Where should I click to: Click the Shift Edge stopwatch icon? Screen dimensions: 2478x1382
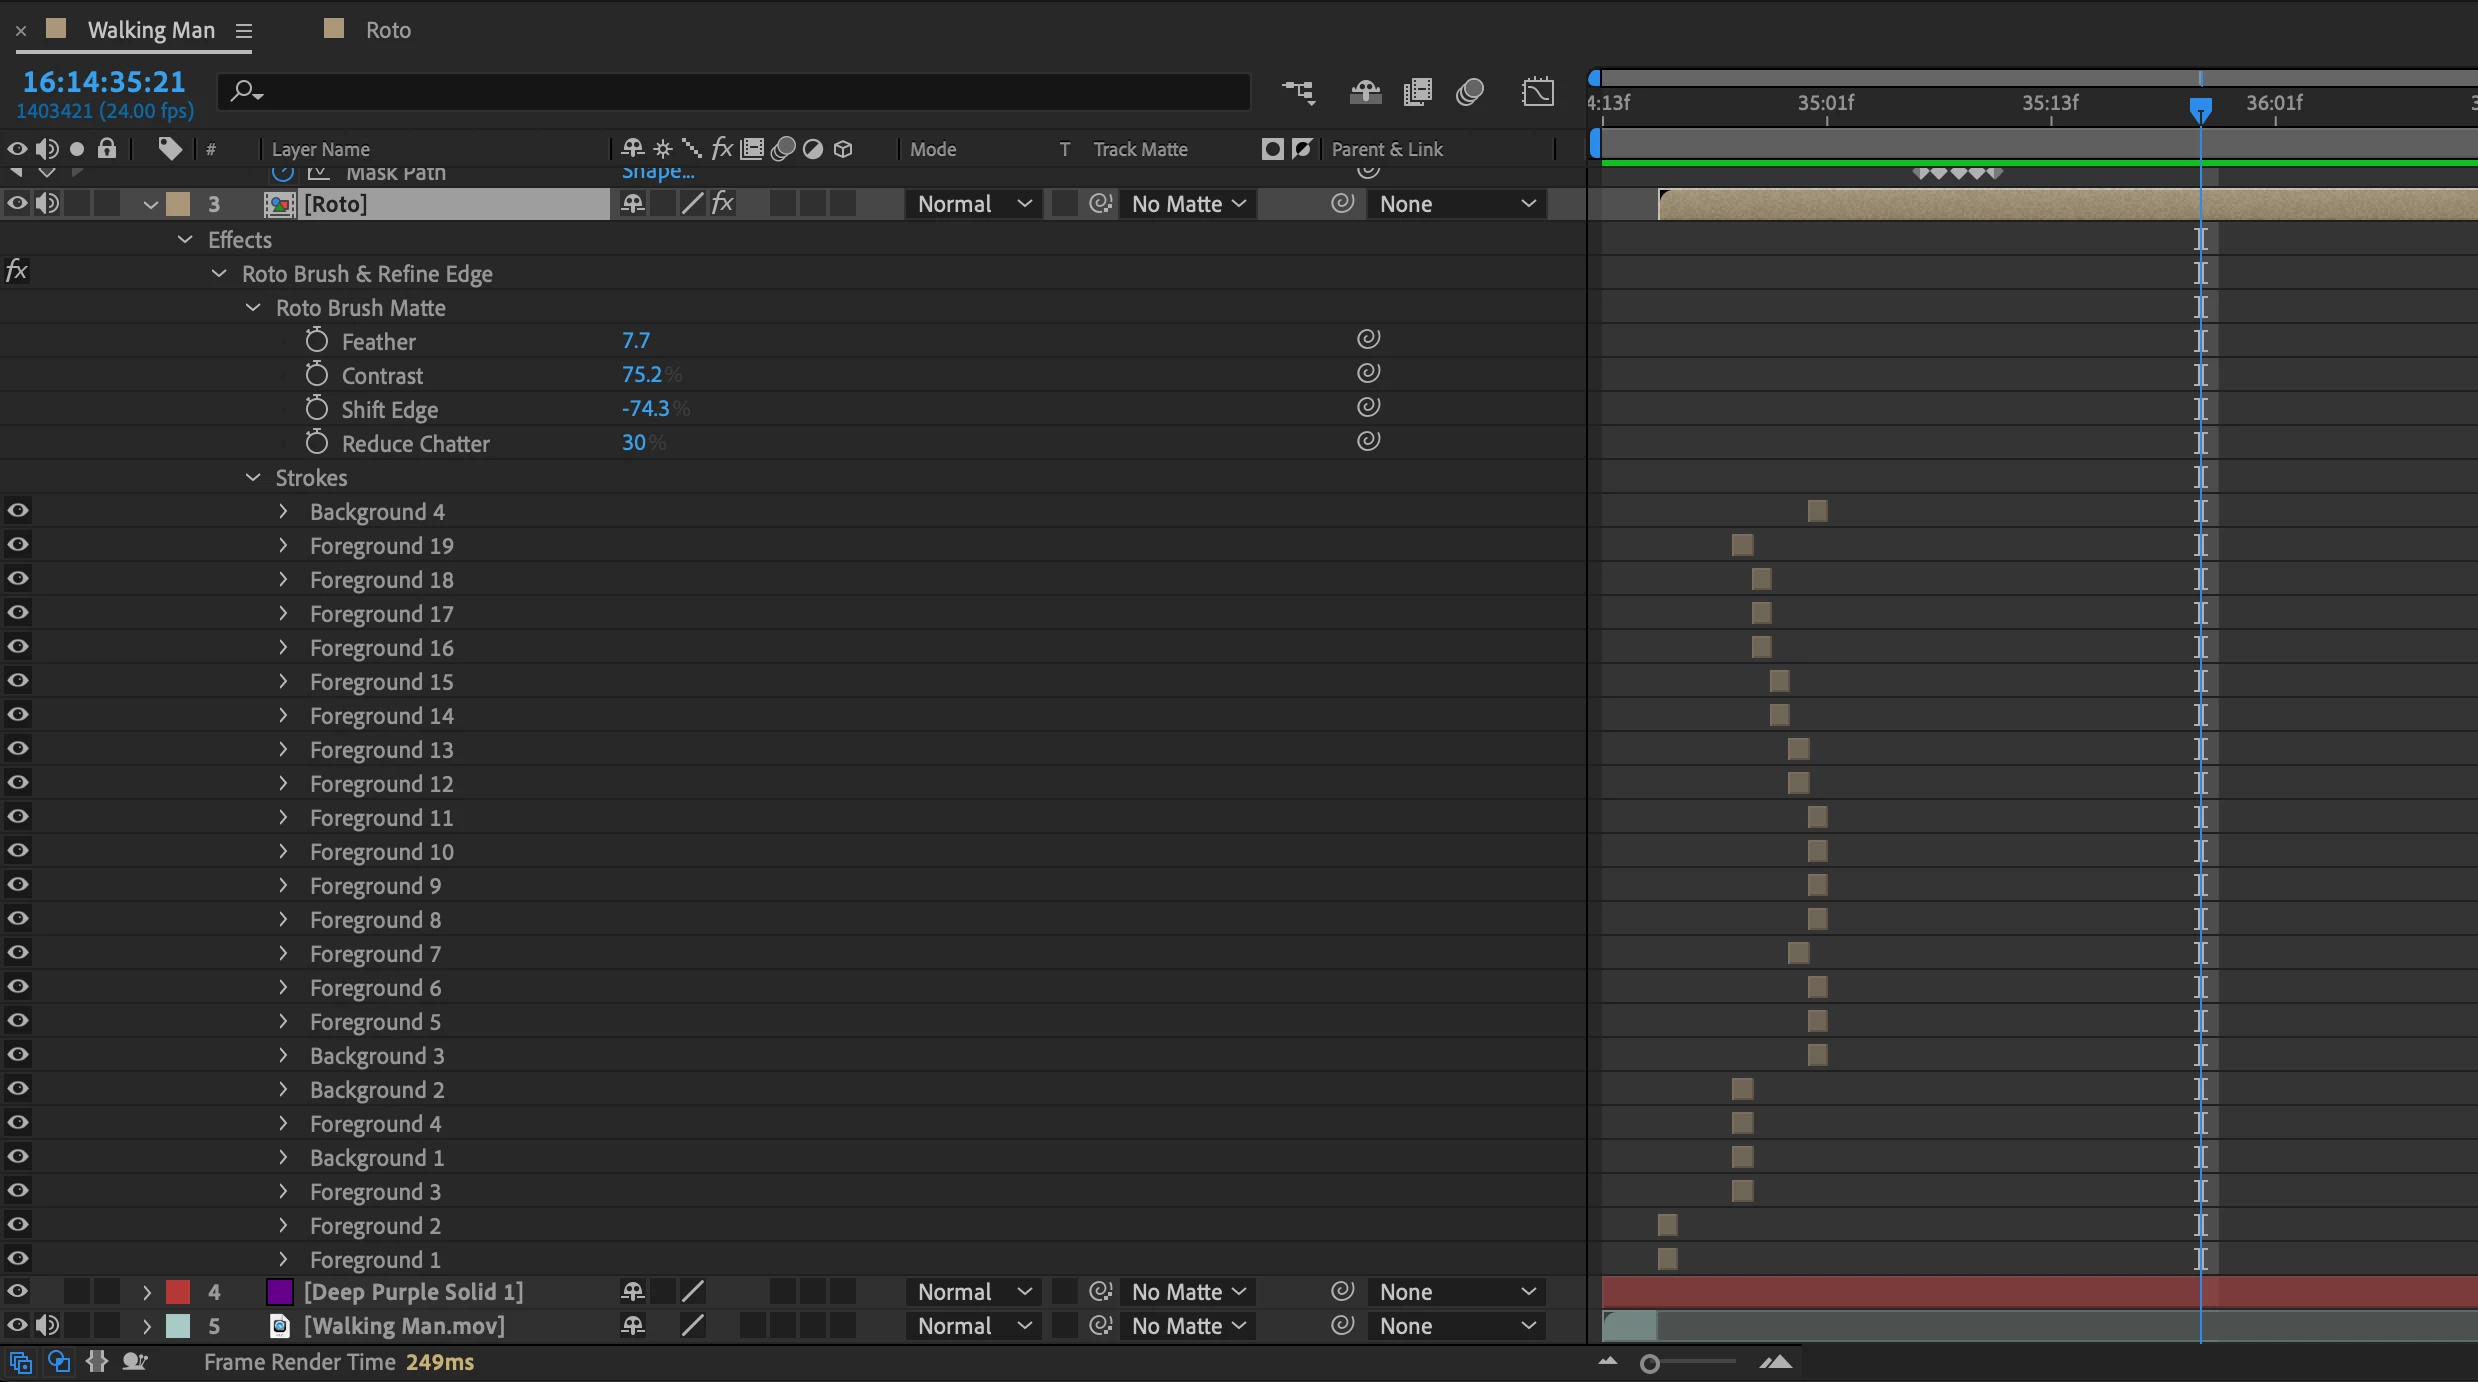[316, 409]
